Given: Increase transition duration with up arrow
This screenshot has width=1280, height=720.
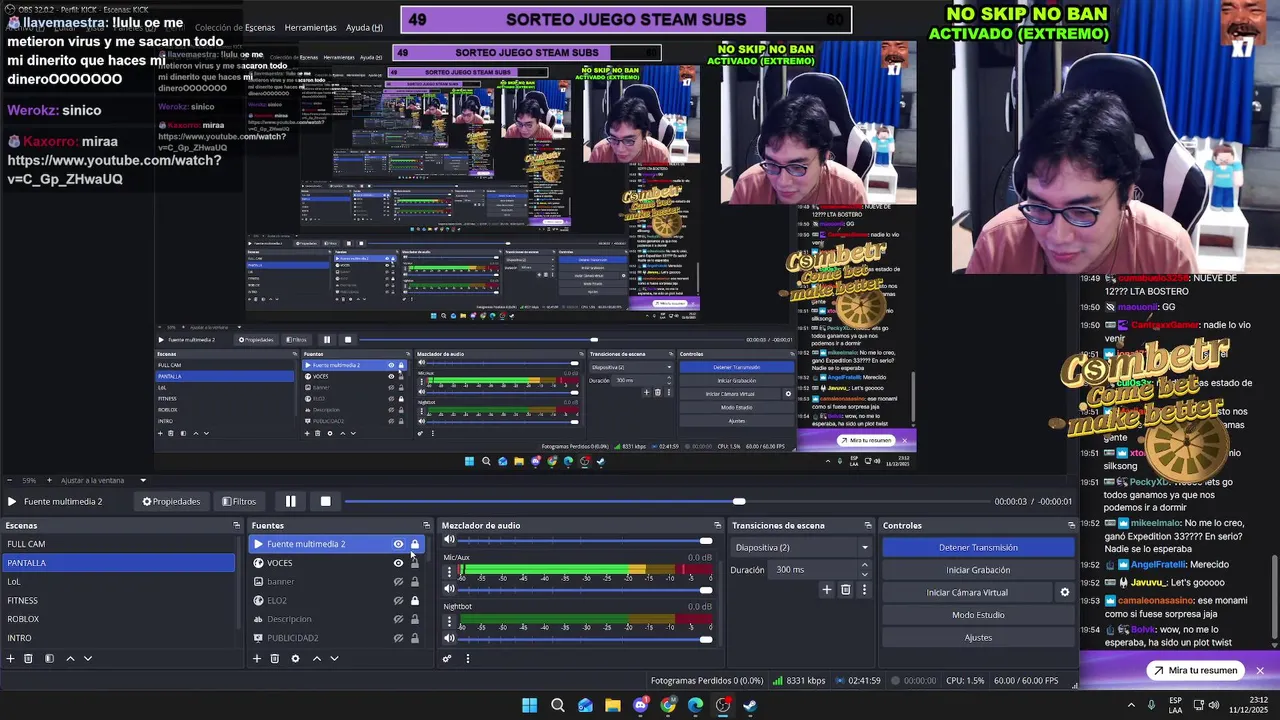Looking at the screenshot, I should (864, 565).
